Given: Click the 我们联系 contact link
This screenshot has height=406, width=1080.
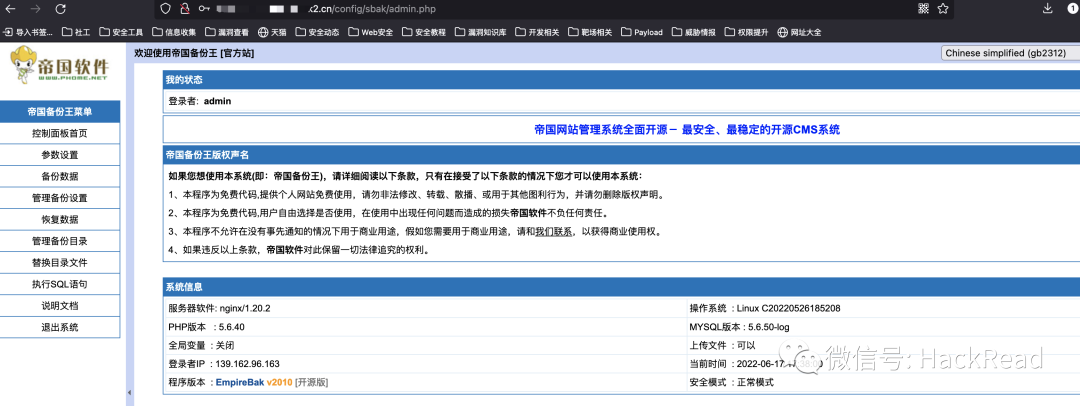Looking at the screenshot, I should [x=554, y=232].
